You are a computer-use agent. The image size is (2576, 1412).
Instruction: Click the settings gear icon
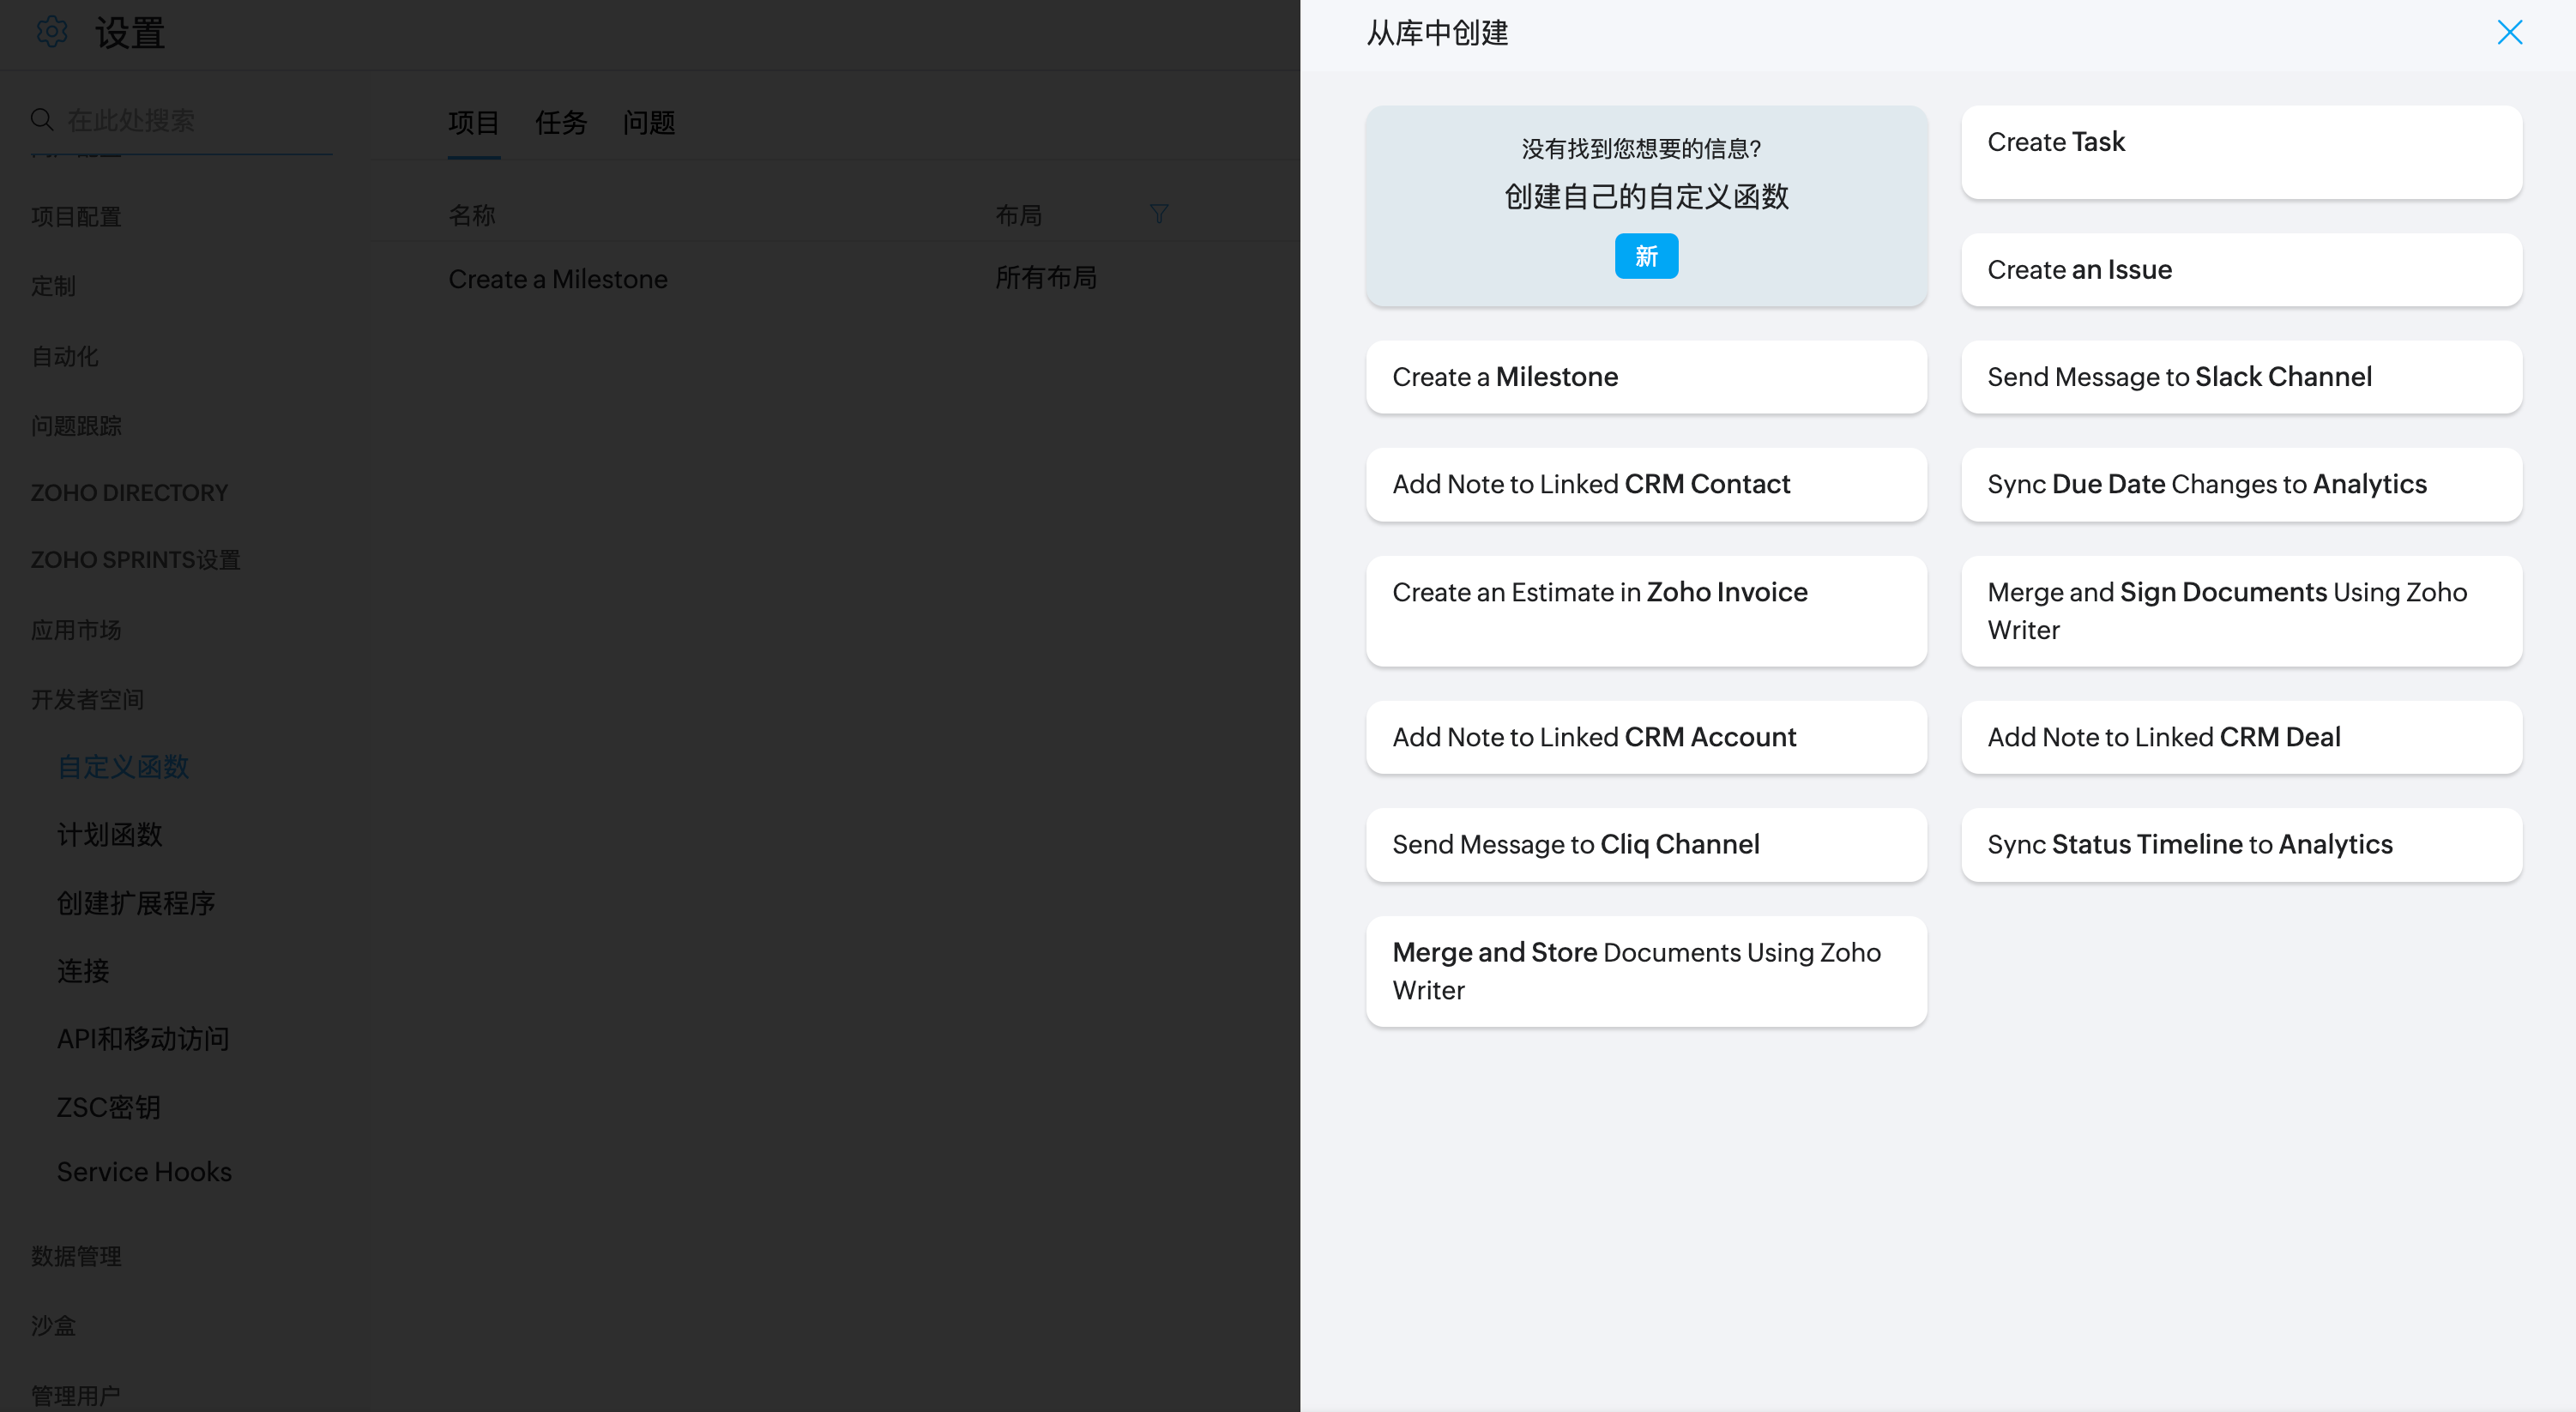pyautogui.click(x=51, y=32)
